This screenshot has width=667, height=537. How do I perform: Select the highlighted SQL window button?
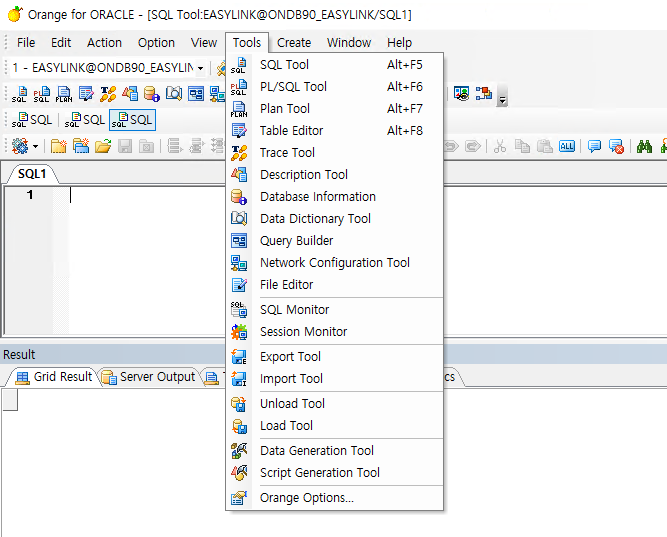(132, 120)
